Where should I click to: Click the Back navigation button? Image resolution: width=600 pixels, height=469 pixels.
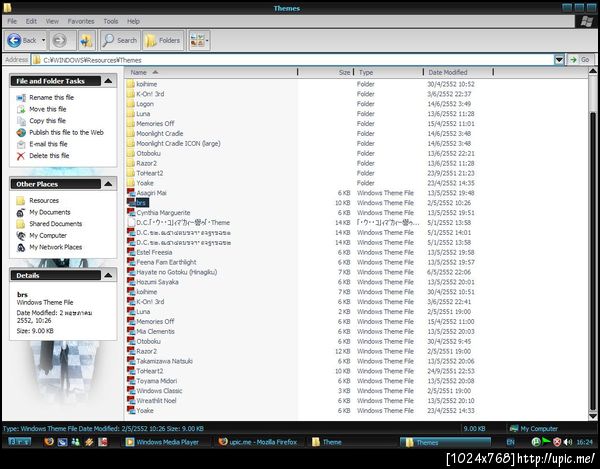pyautogui.click(x=22, y=40)
